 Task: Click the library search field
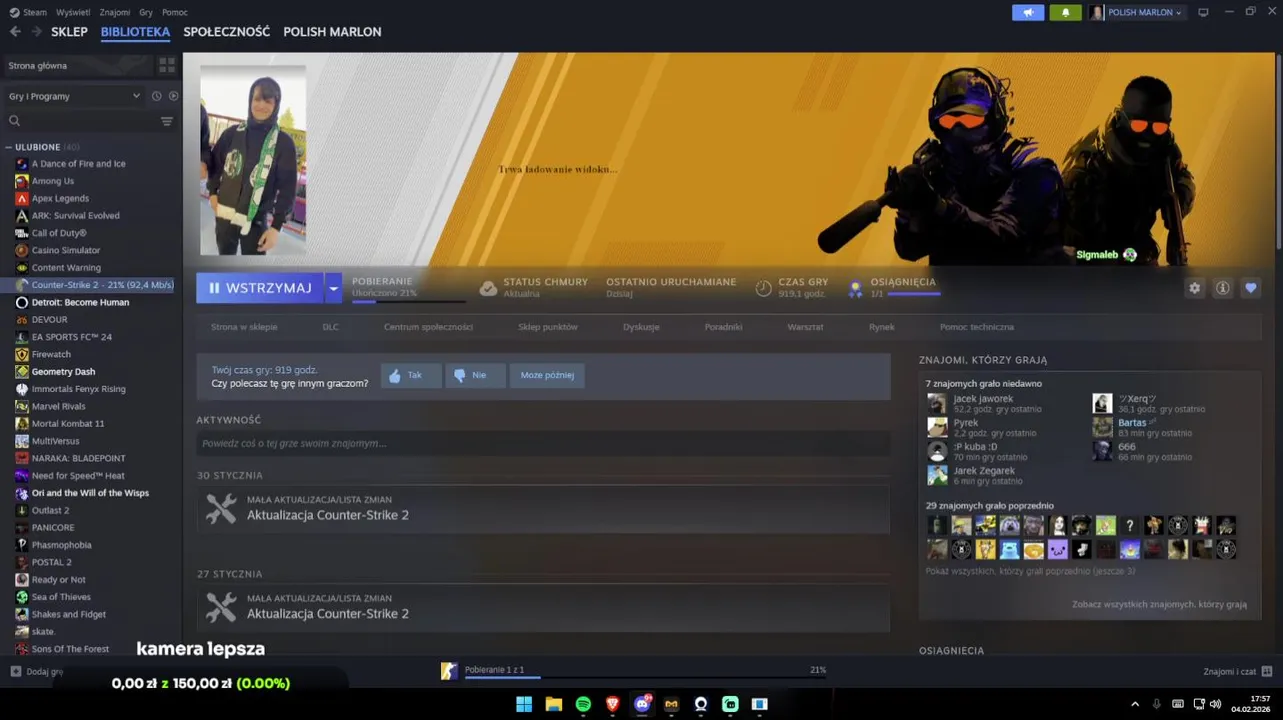coord(80,121)
